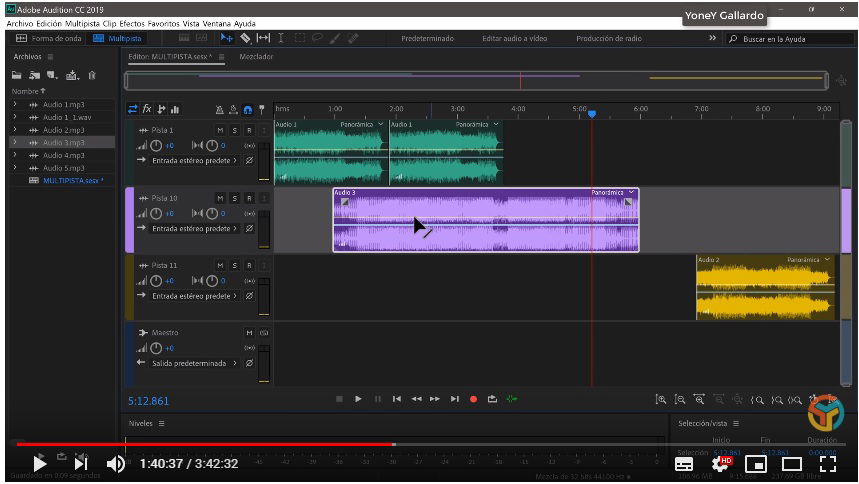Zoom in time icon
Image resolution: width=859 pixels, height=484 pixels.
(699, 400)
